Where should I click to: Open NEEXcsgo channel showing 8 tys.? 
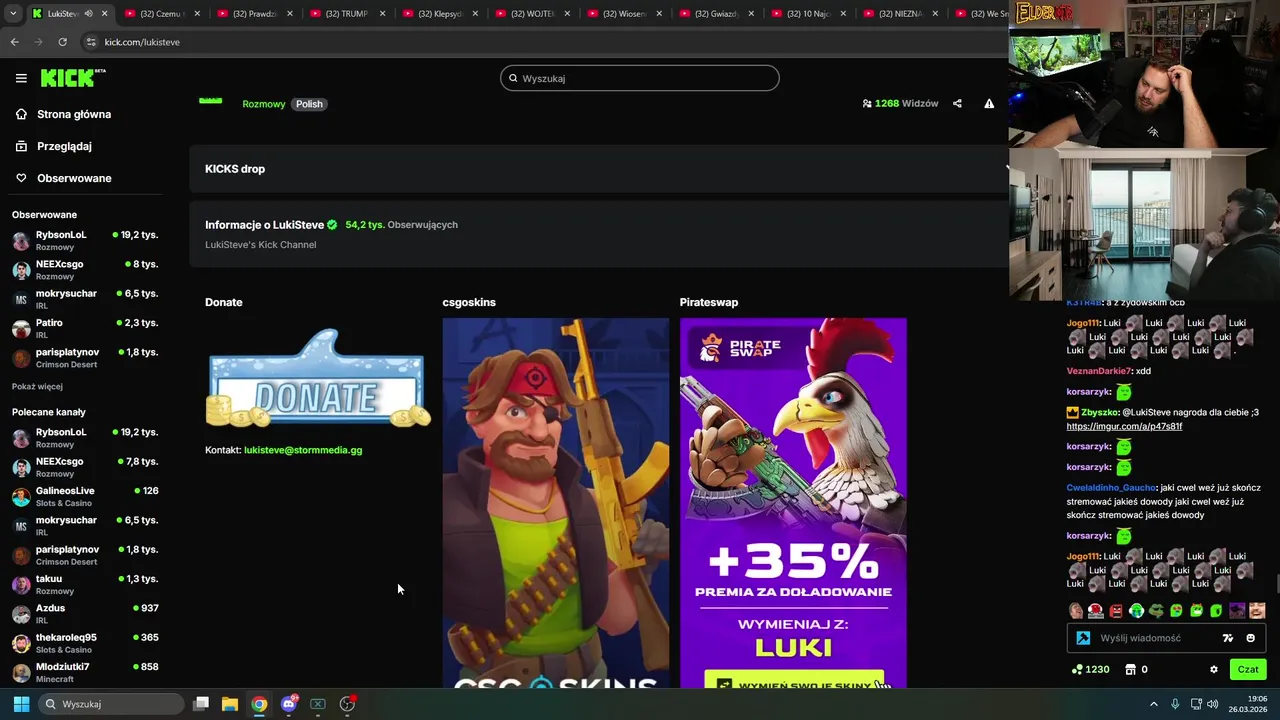85,270
